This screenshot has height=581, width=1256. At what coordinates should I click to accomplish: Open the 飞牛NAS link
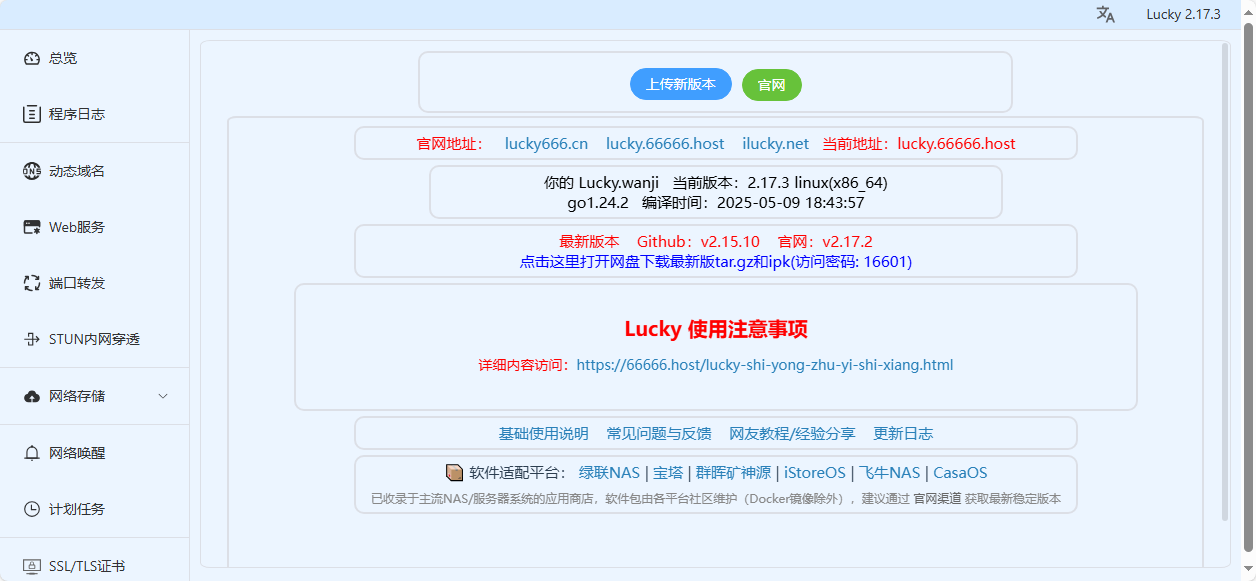pyautogui.click(x=890, y=473)
